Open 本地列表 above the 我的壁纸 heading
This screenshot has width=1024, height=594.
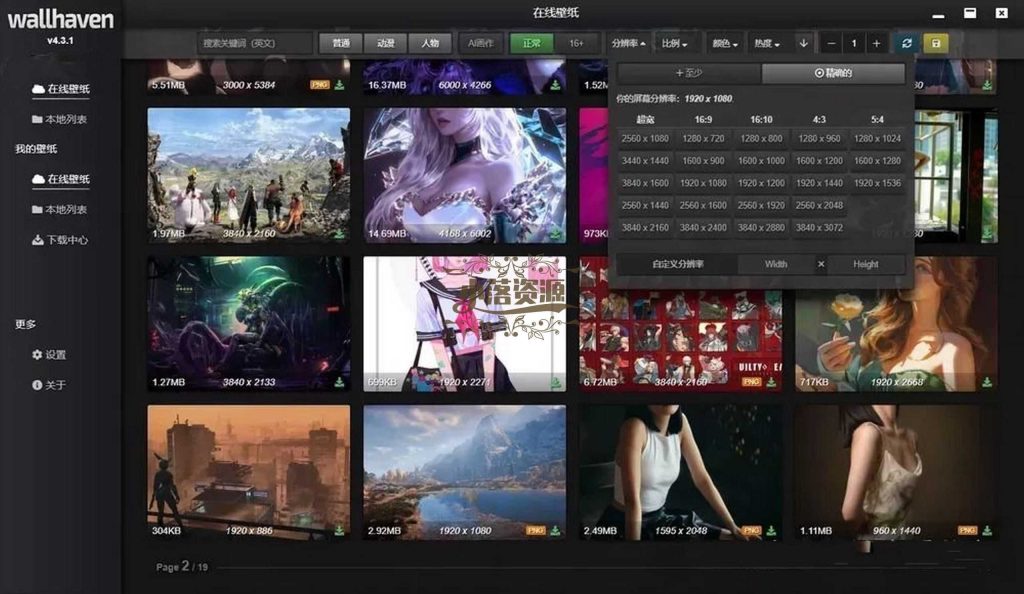click(59, 119)
